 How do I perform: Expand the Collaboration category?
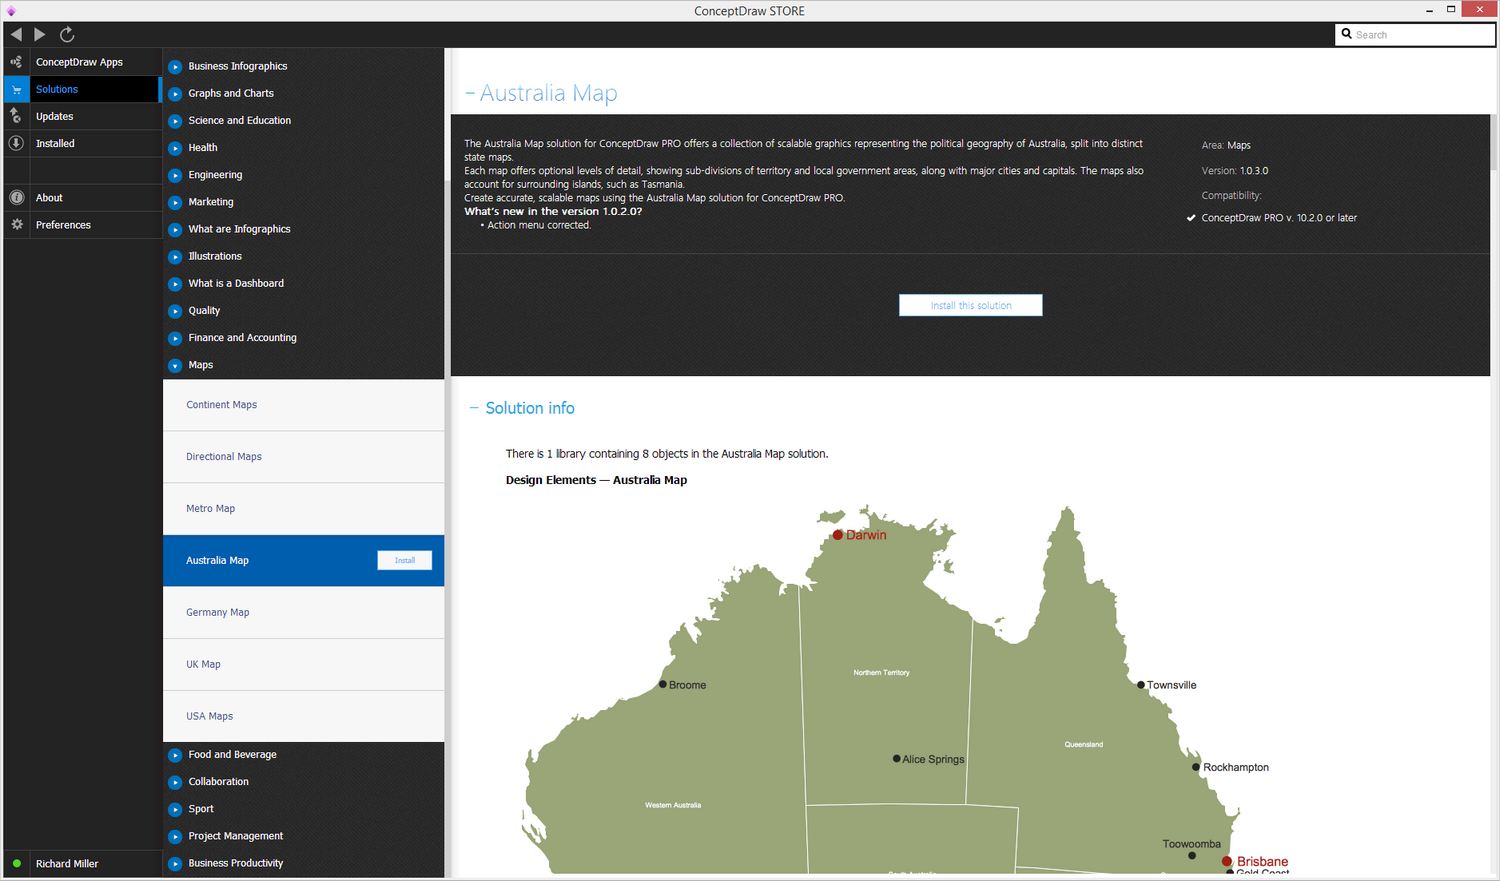pos(175,782)
